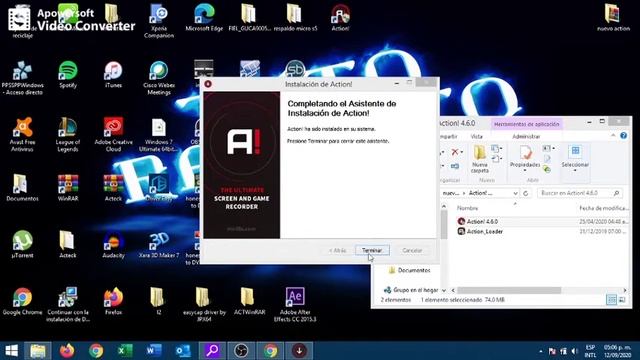
Task: Click Propiedades in the Explorer ribbon
Action: (525, 158)
